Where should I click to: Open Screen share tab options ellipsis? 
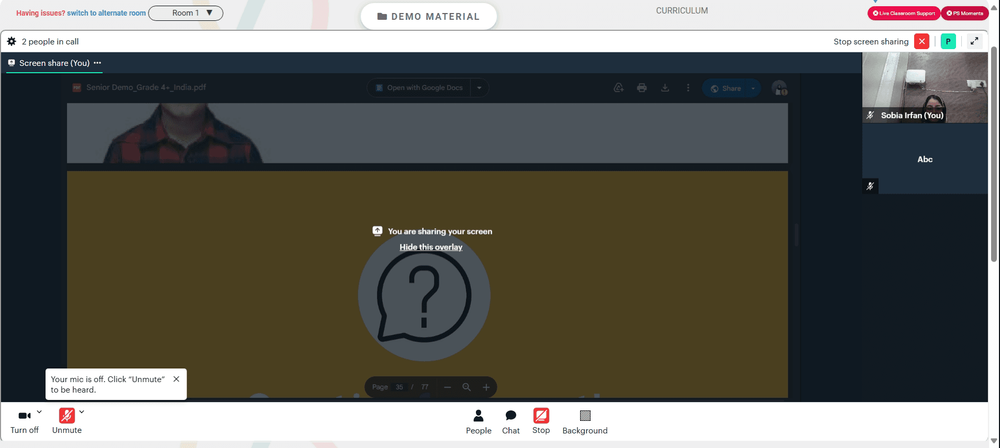coord(98,63)
